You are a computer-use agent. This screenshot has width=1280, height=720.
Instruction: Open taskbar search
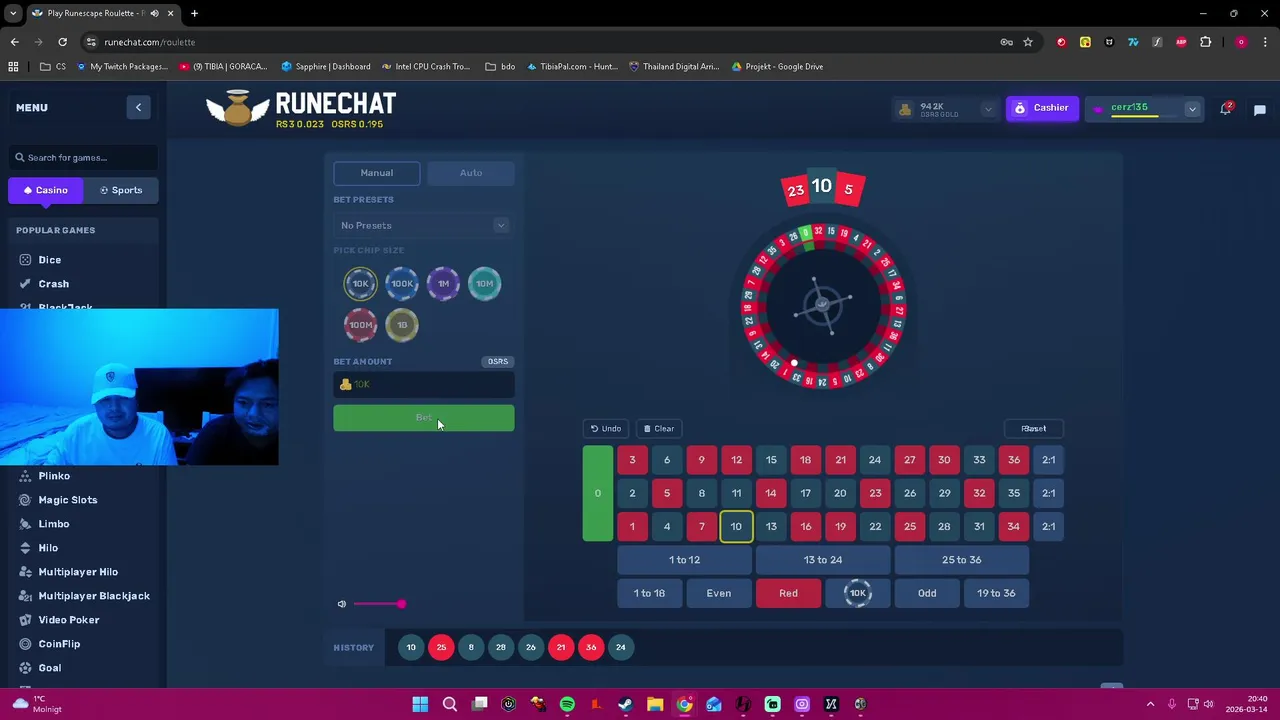450,704
